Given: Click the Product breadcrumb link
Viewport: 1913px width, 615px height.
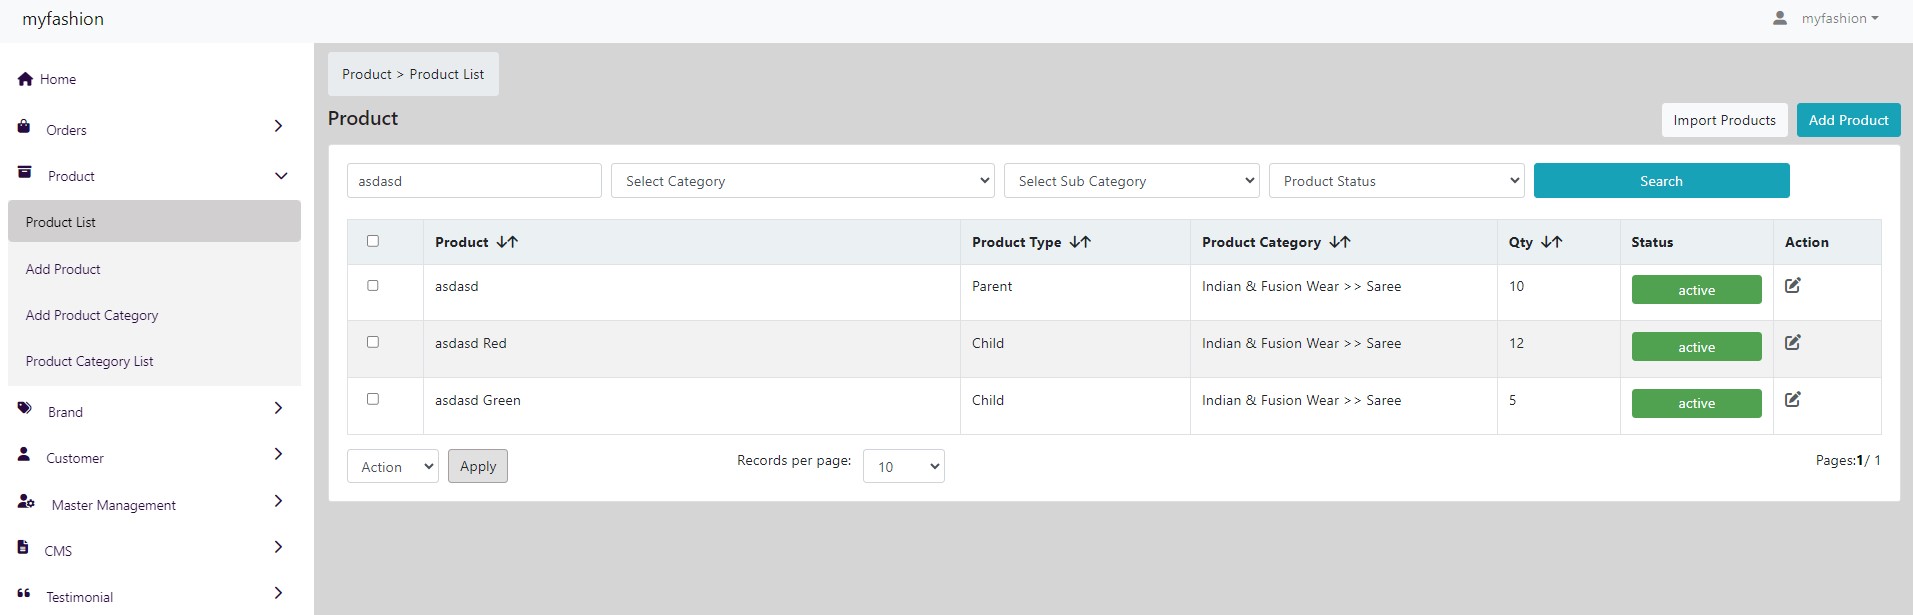Looking at the screenshot, I should [x=366, y=74].
